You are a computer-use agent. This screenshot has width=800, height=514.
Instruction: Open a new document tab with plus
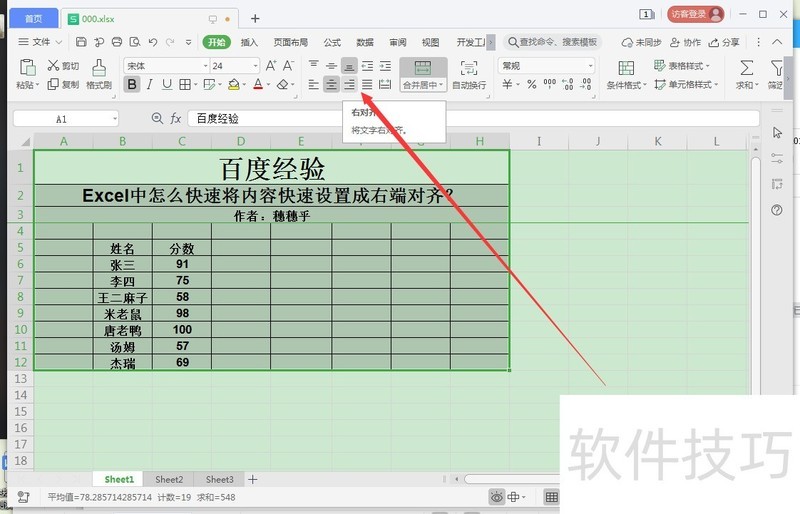coord(255,19)
